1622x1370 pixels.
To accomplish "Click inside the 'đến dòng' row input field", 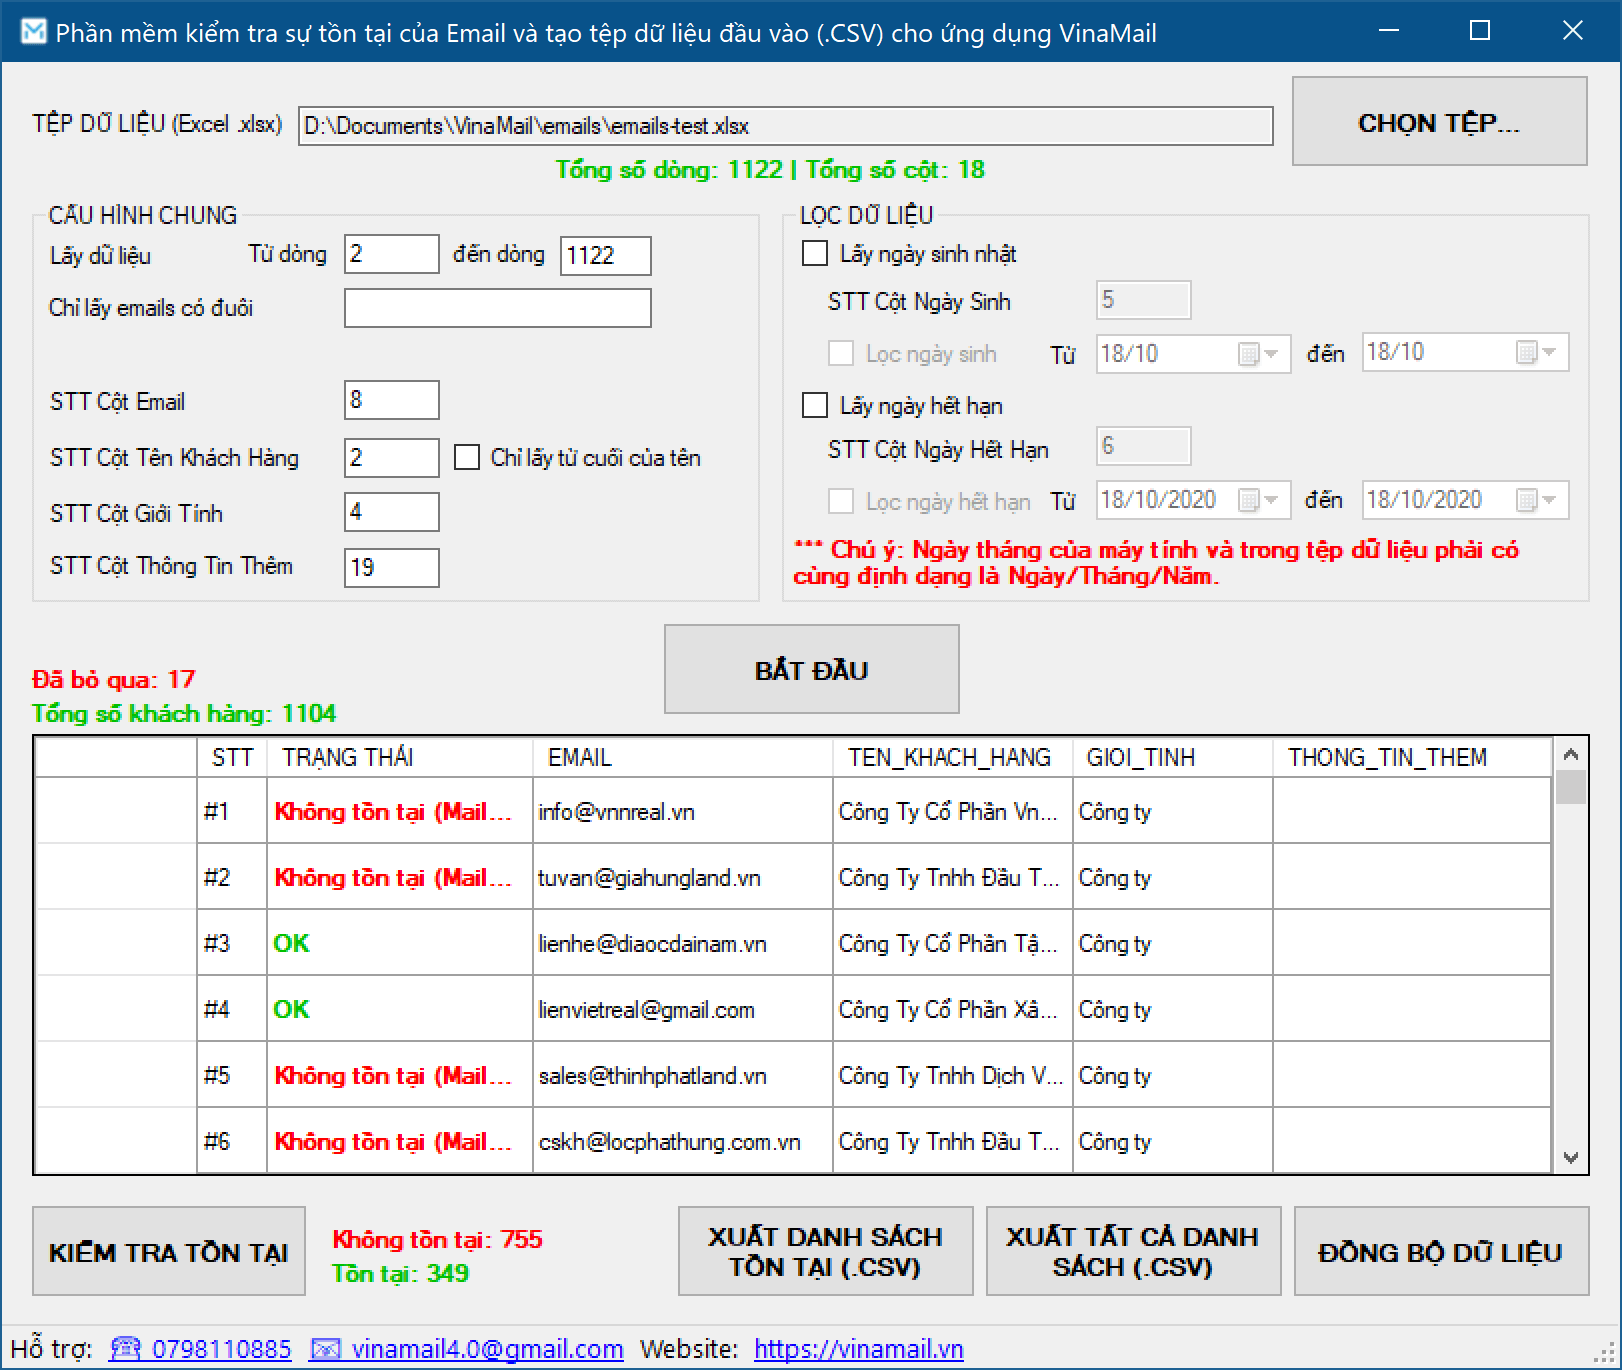I will click(605, 255).
